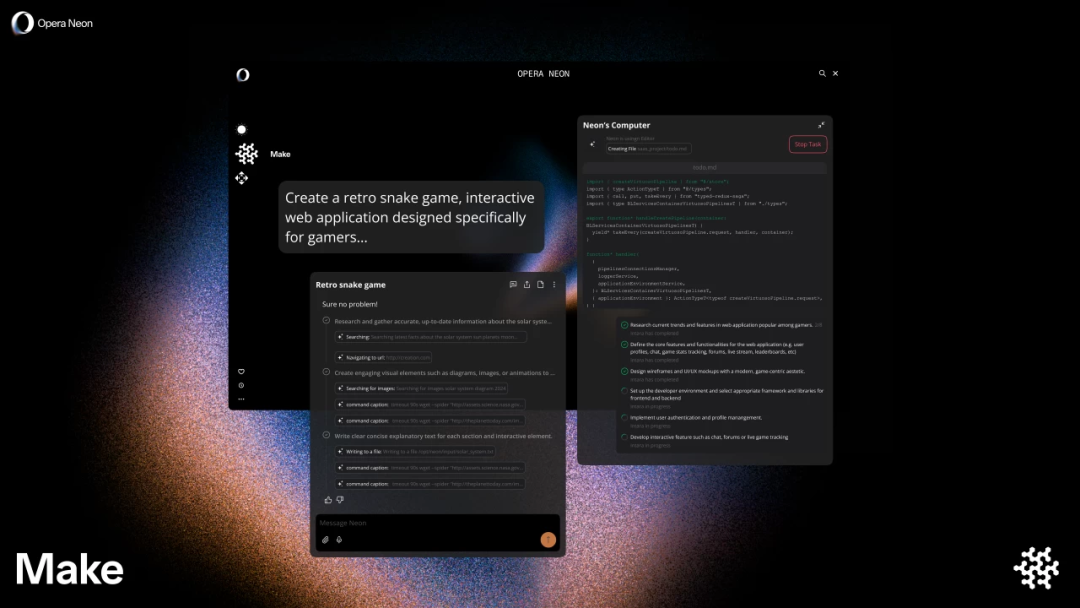Check off the 'Set up the developer environment' task
Image resolution: width=1080 pixels, height=608 pixels.
622,392
